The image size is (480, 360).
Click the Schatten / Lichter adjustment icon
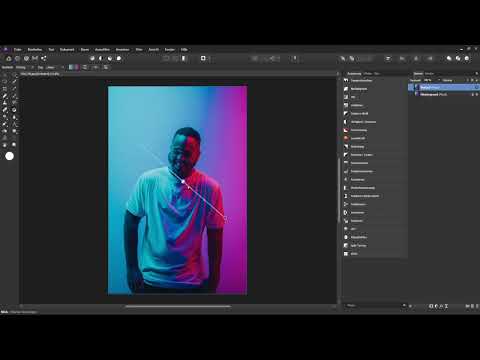[346, 155]
